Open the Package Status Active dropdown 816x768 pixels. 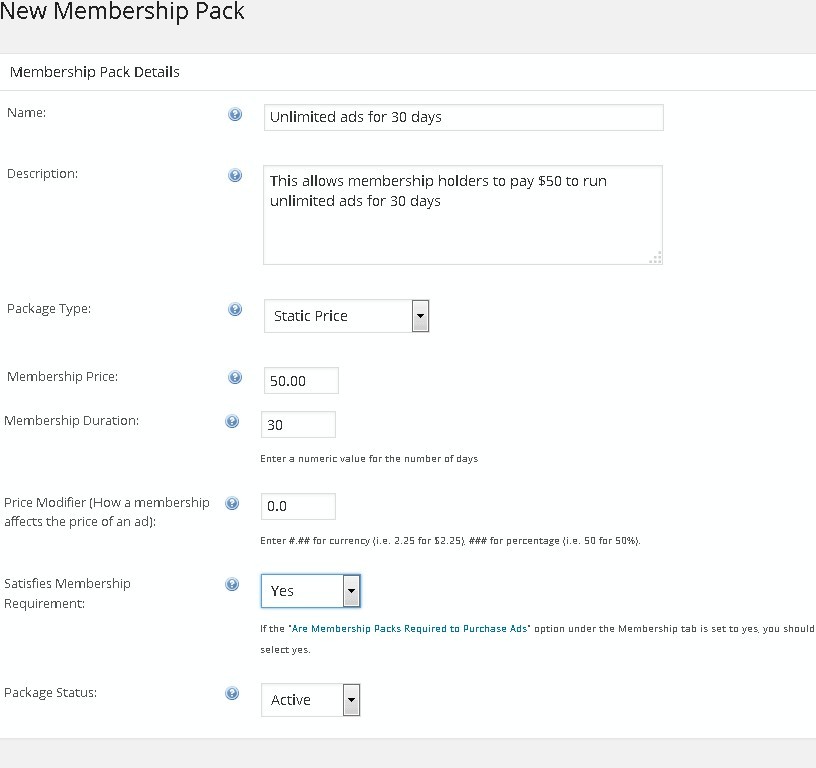tap(310, 700)
